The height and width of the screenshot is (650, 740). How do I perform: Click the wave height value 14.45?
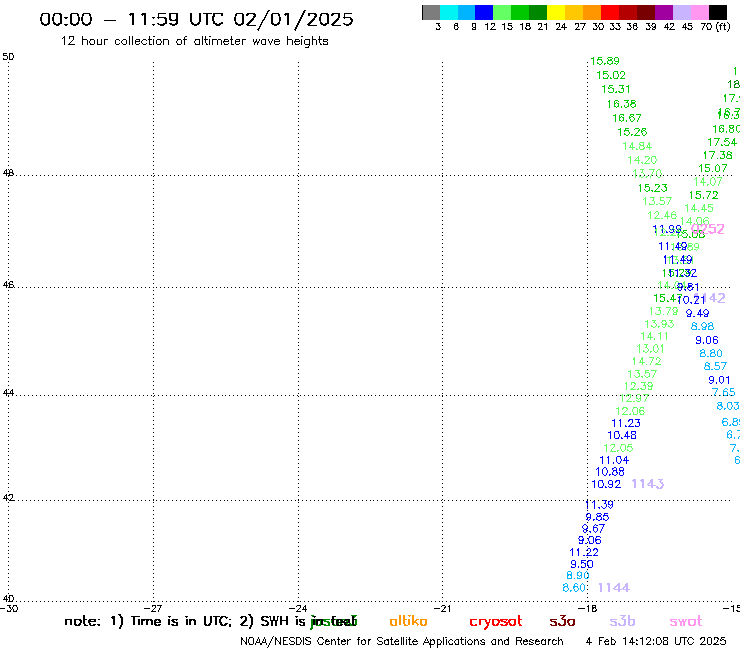(x=699, y=209)
